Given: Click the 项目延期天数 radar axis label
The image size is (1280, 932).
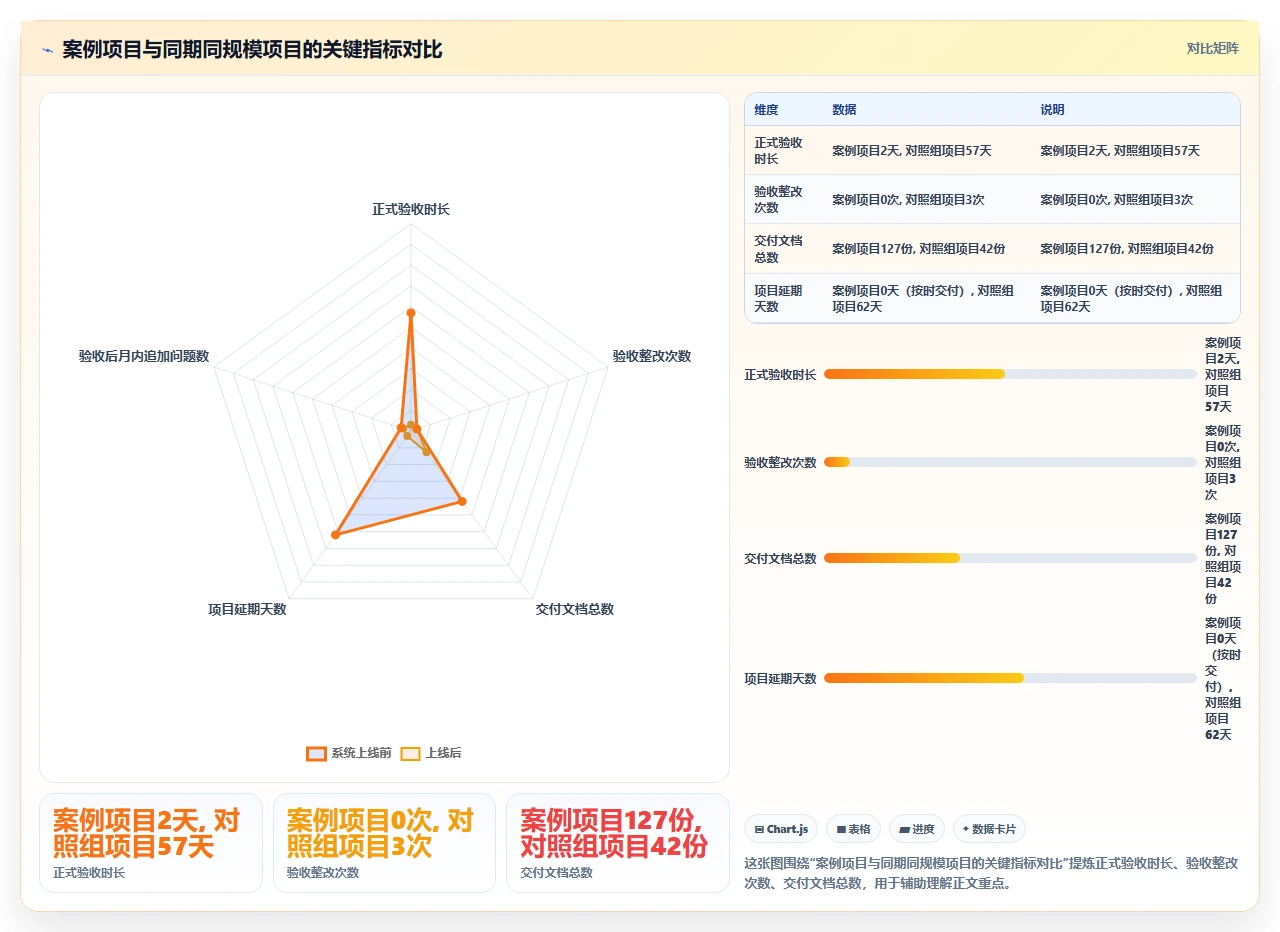Looking at the screenshot, I should tap(247, 609).
